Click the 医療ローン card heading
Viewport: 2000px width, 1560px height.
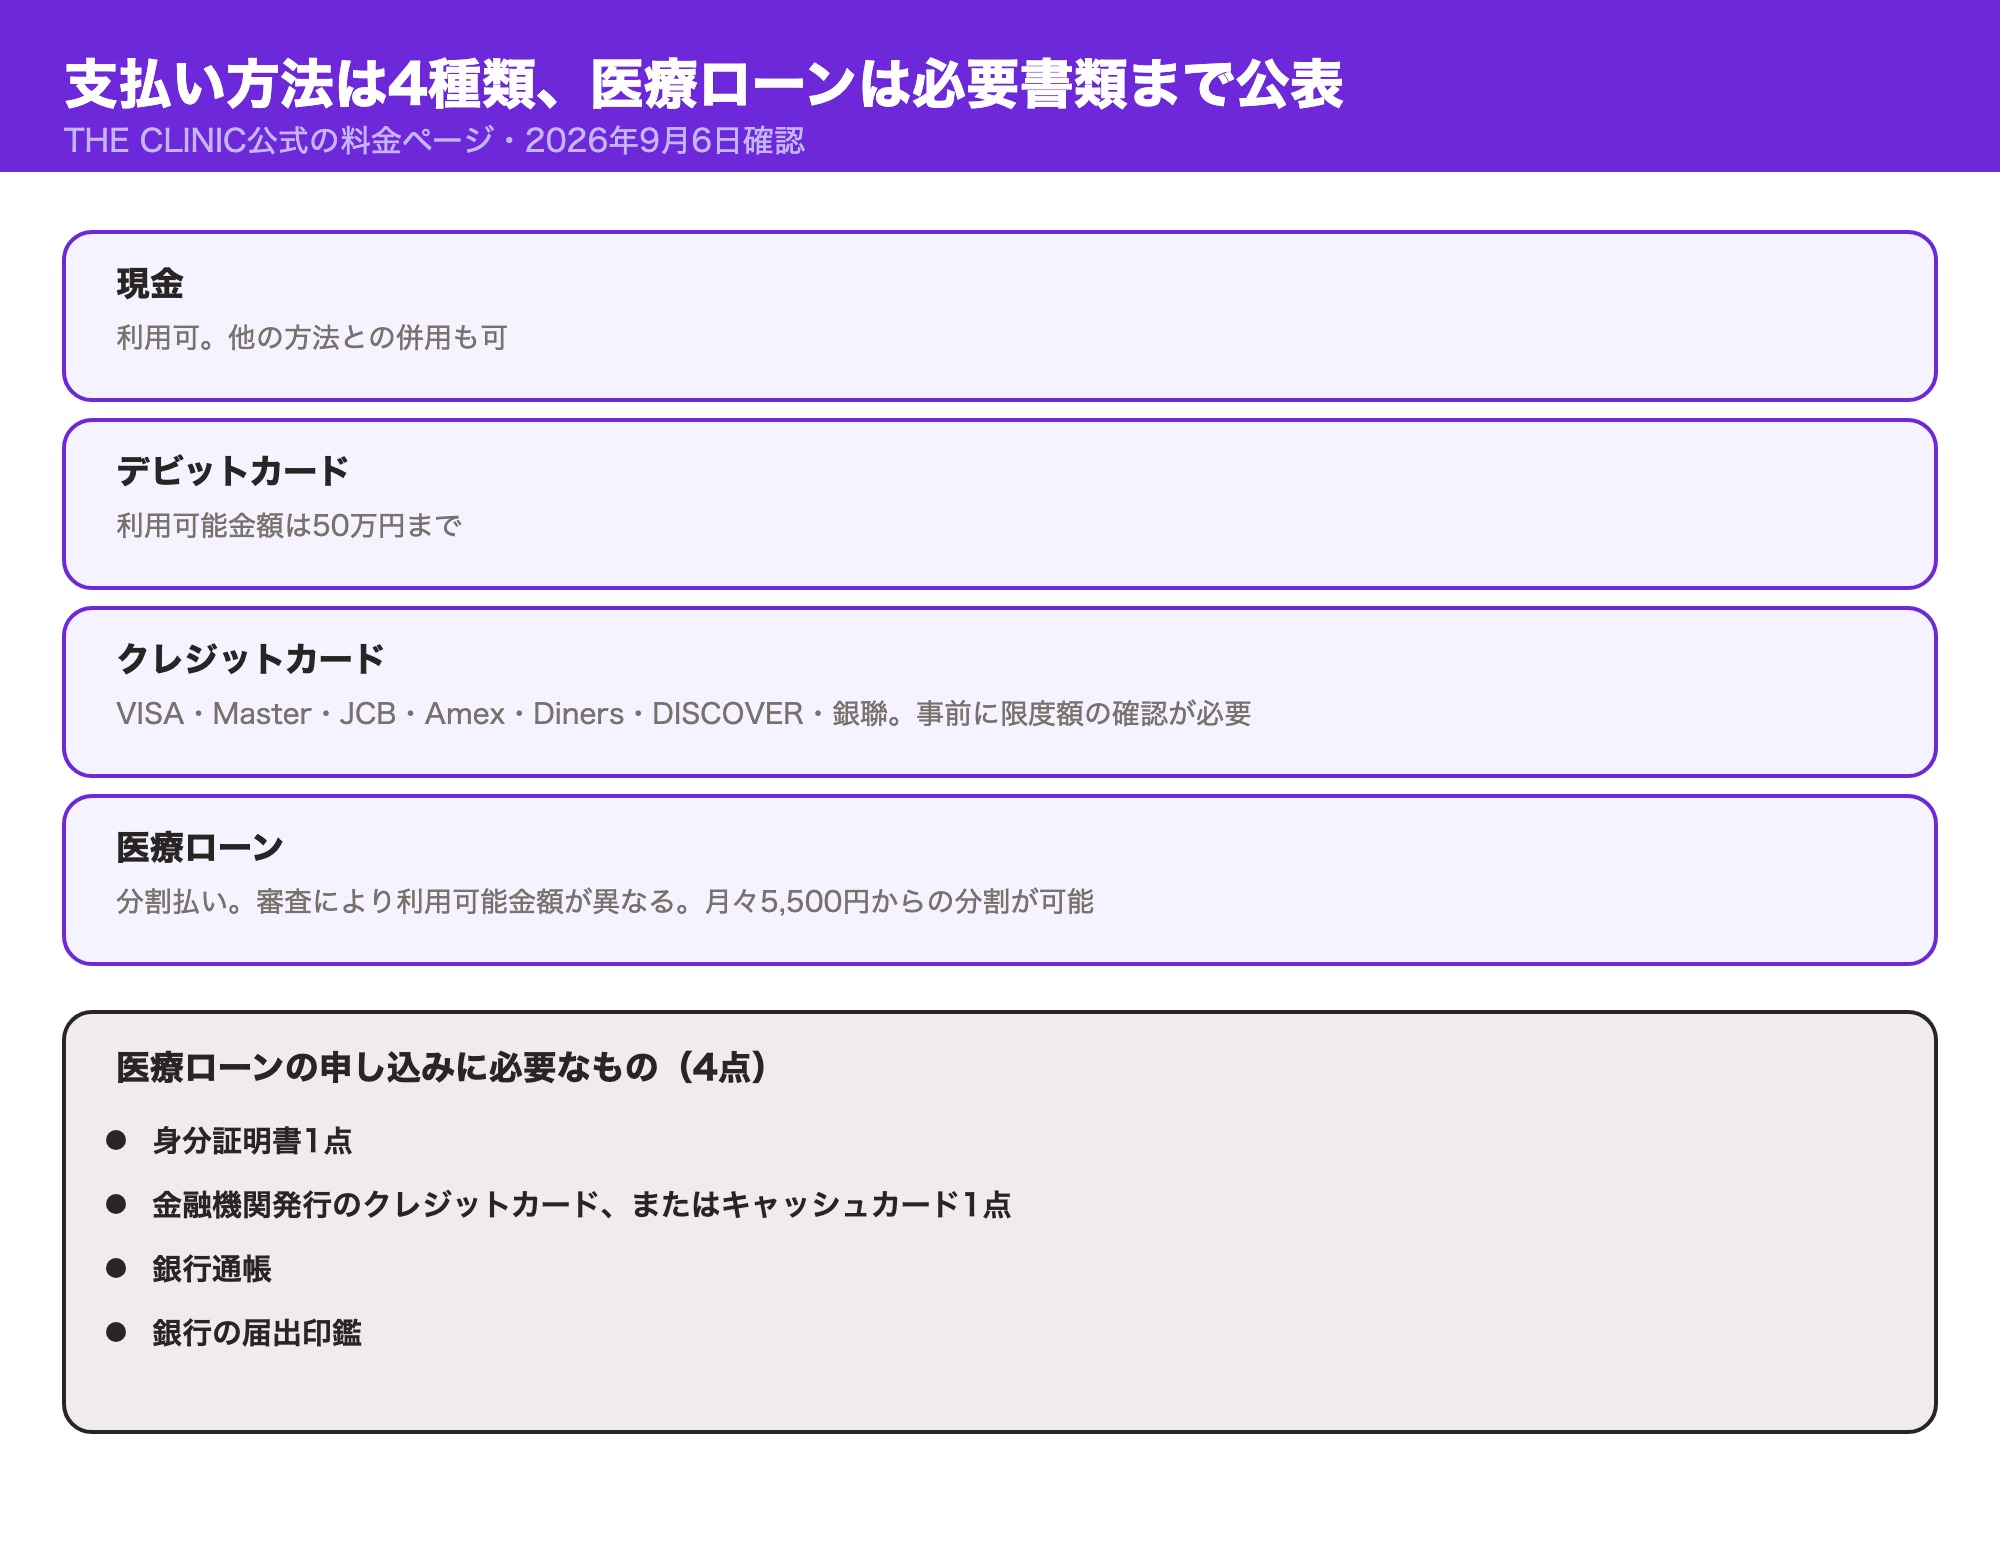pyautogui.click(x=200, y=848)
